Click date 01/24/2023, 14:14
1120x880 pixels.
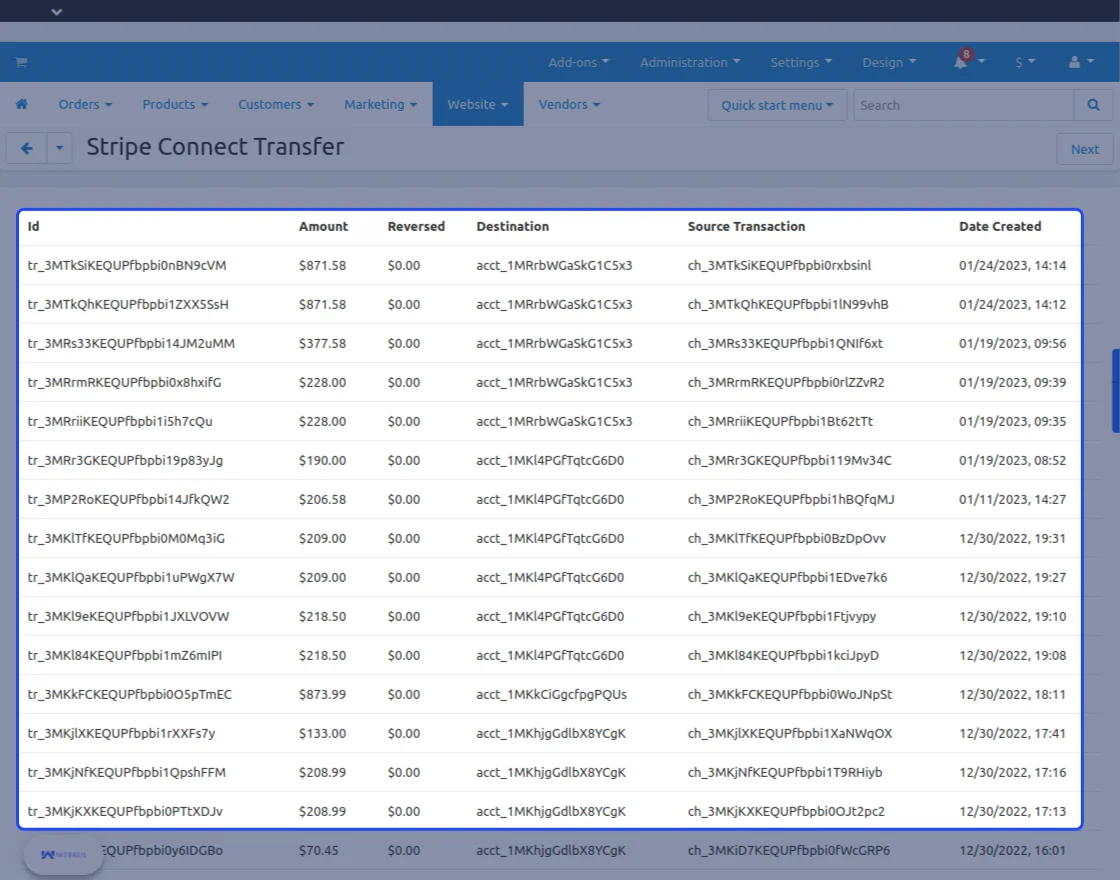(1012, 266)
